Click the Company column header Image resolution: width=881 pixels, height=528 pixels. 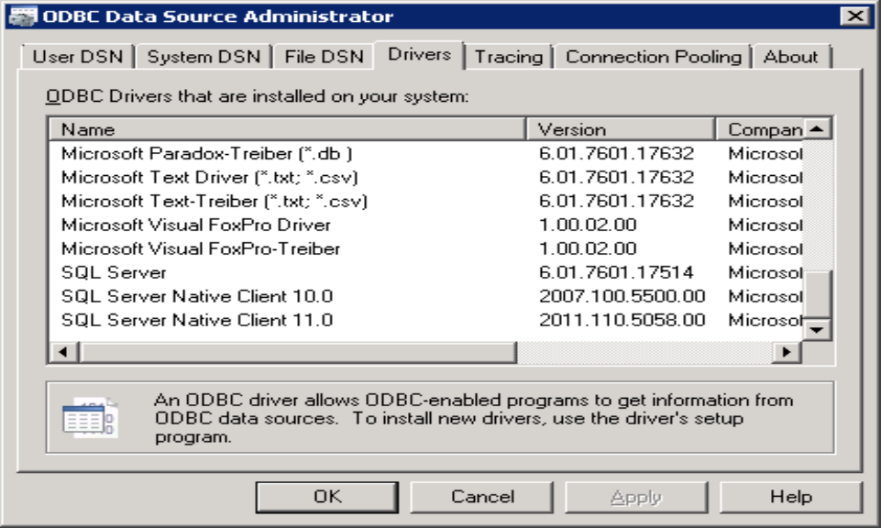(x=760, y=129)
